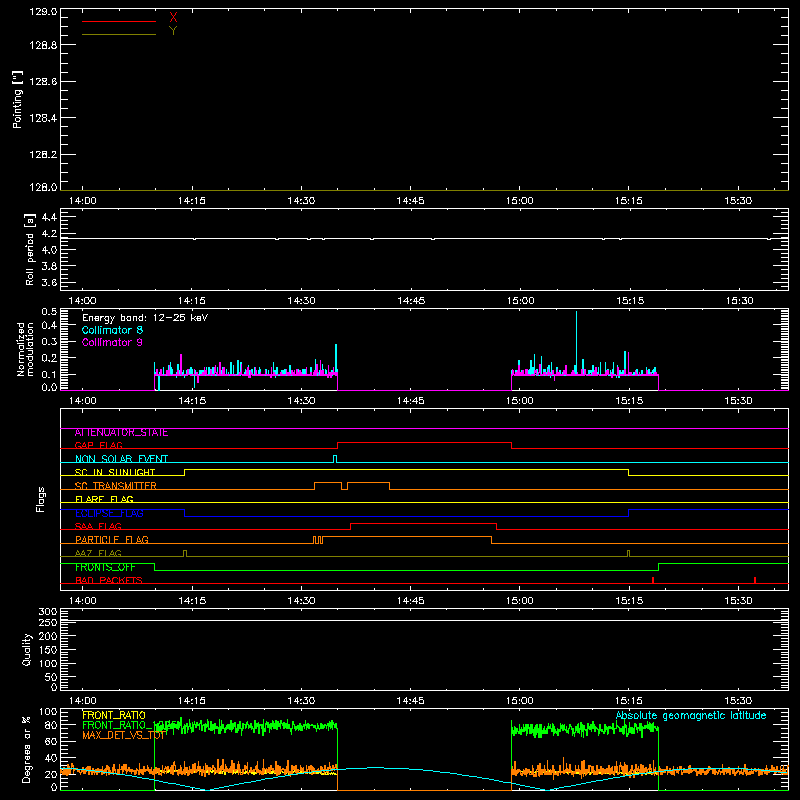Click the Roll period axis title
The width and height of the screenshot is (800, 800).
(30, 249)
